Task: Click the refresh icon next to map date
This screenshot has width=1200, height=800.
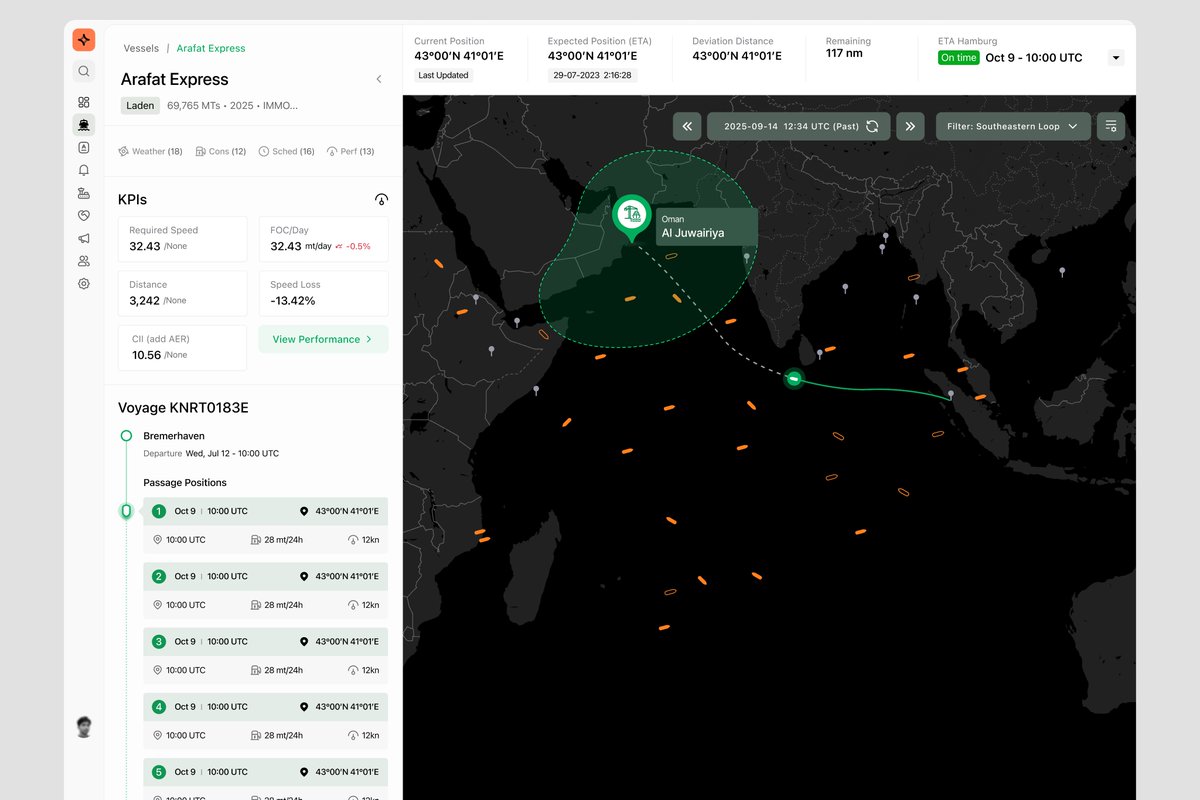Action: (872, 126)
